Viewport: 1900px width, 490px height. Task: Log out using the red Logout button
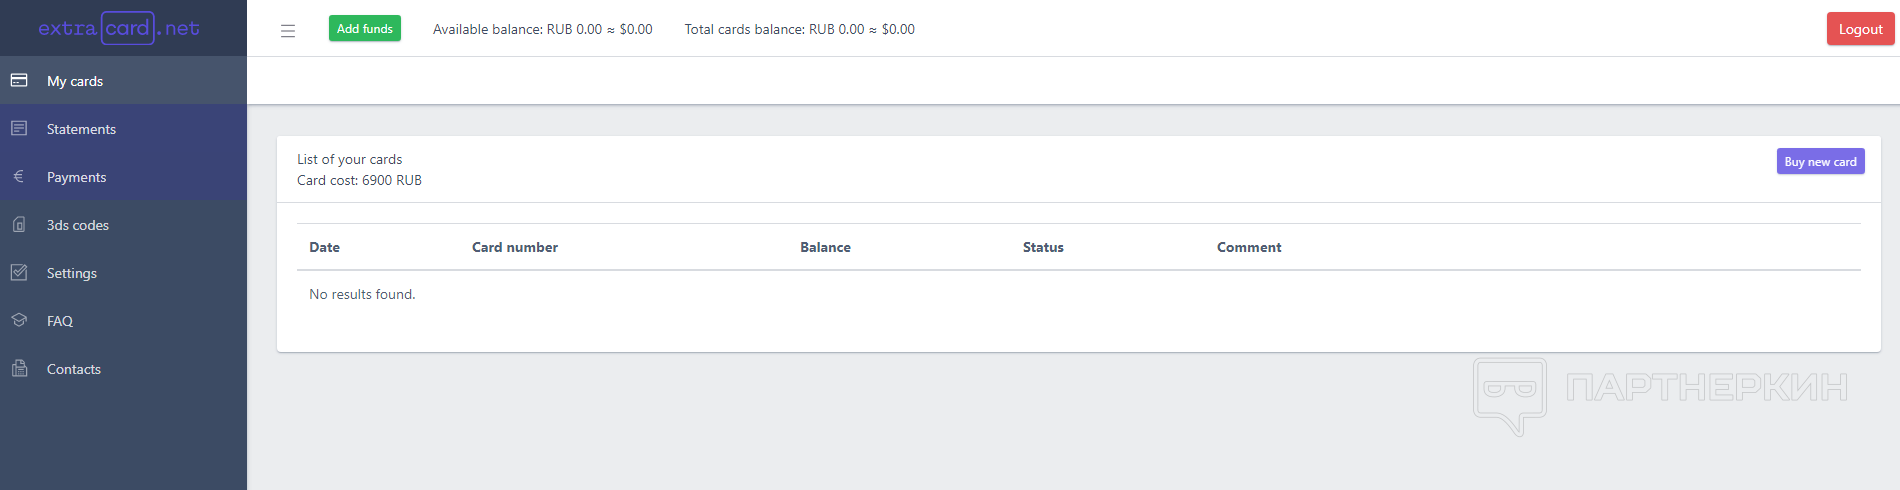(x=1860, y=29)
